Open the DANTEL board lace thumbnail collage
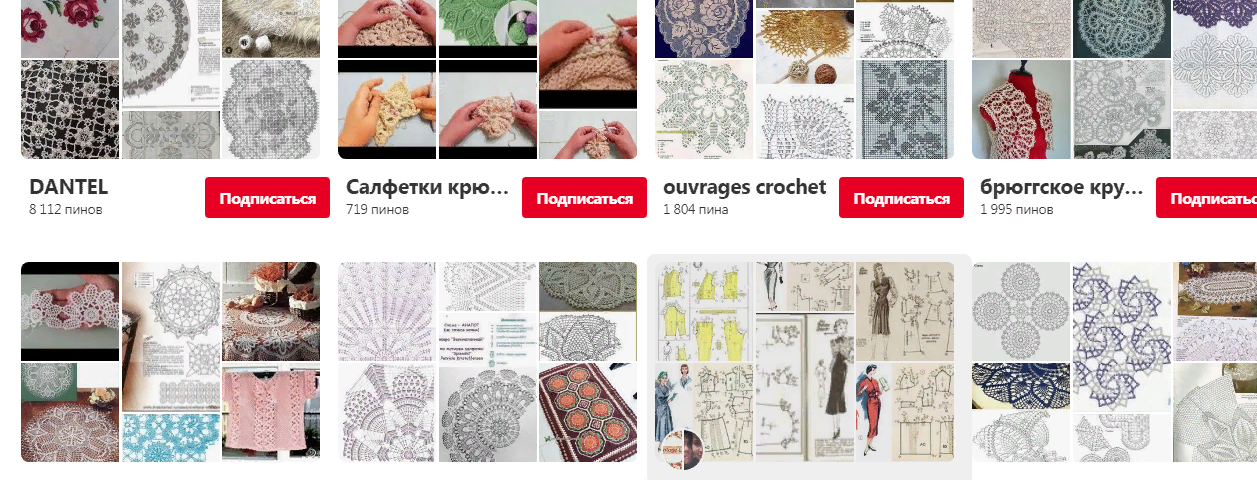1257x480 pixels. [170, 79]
